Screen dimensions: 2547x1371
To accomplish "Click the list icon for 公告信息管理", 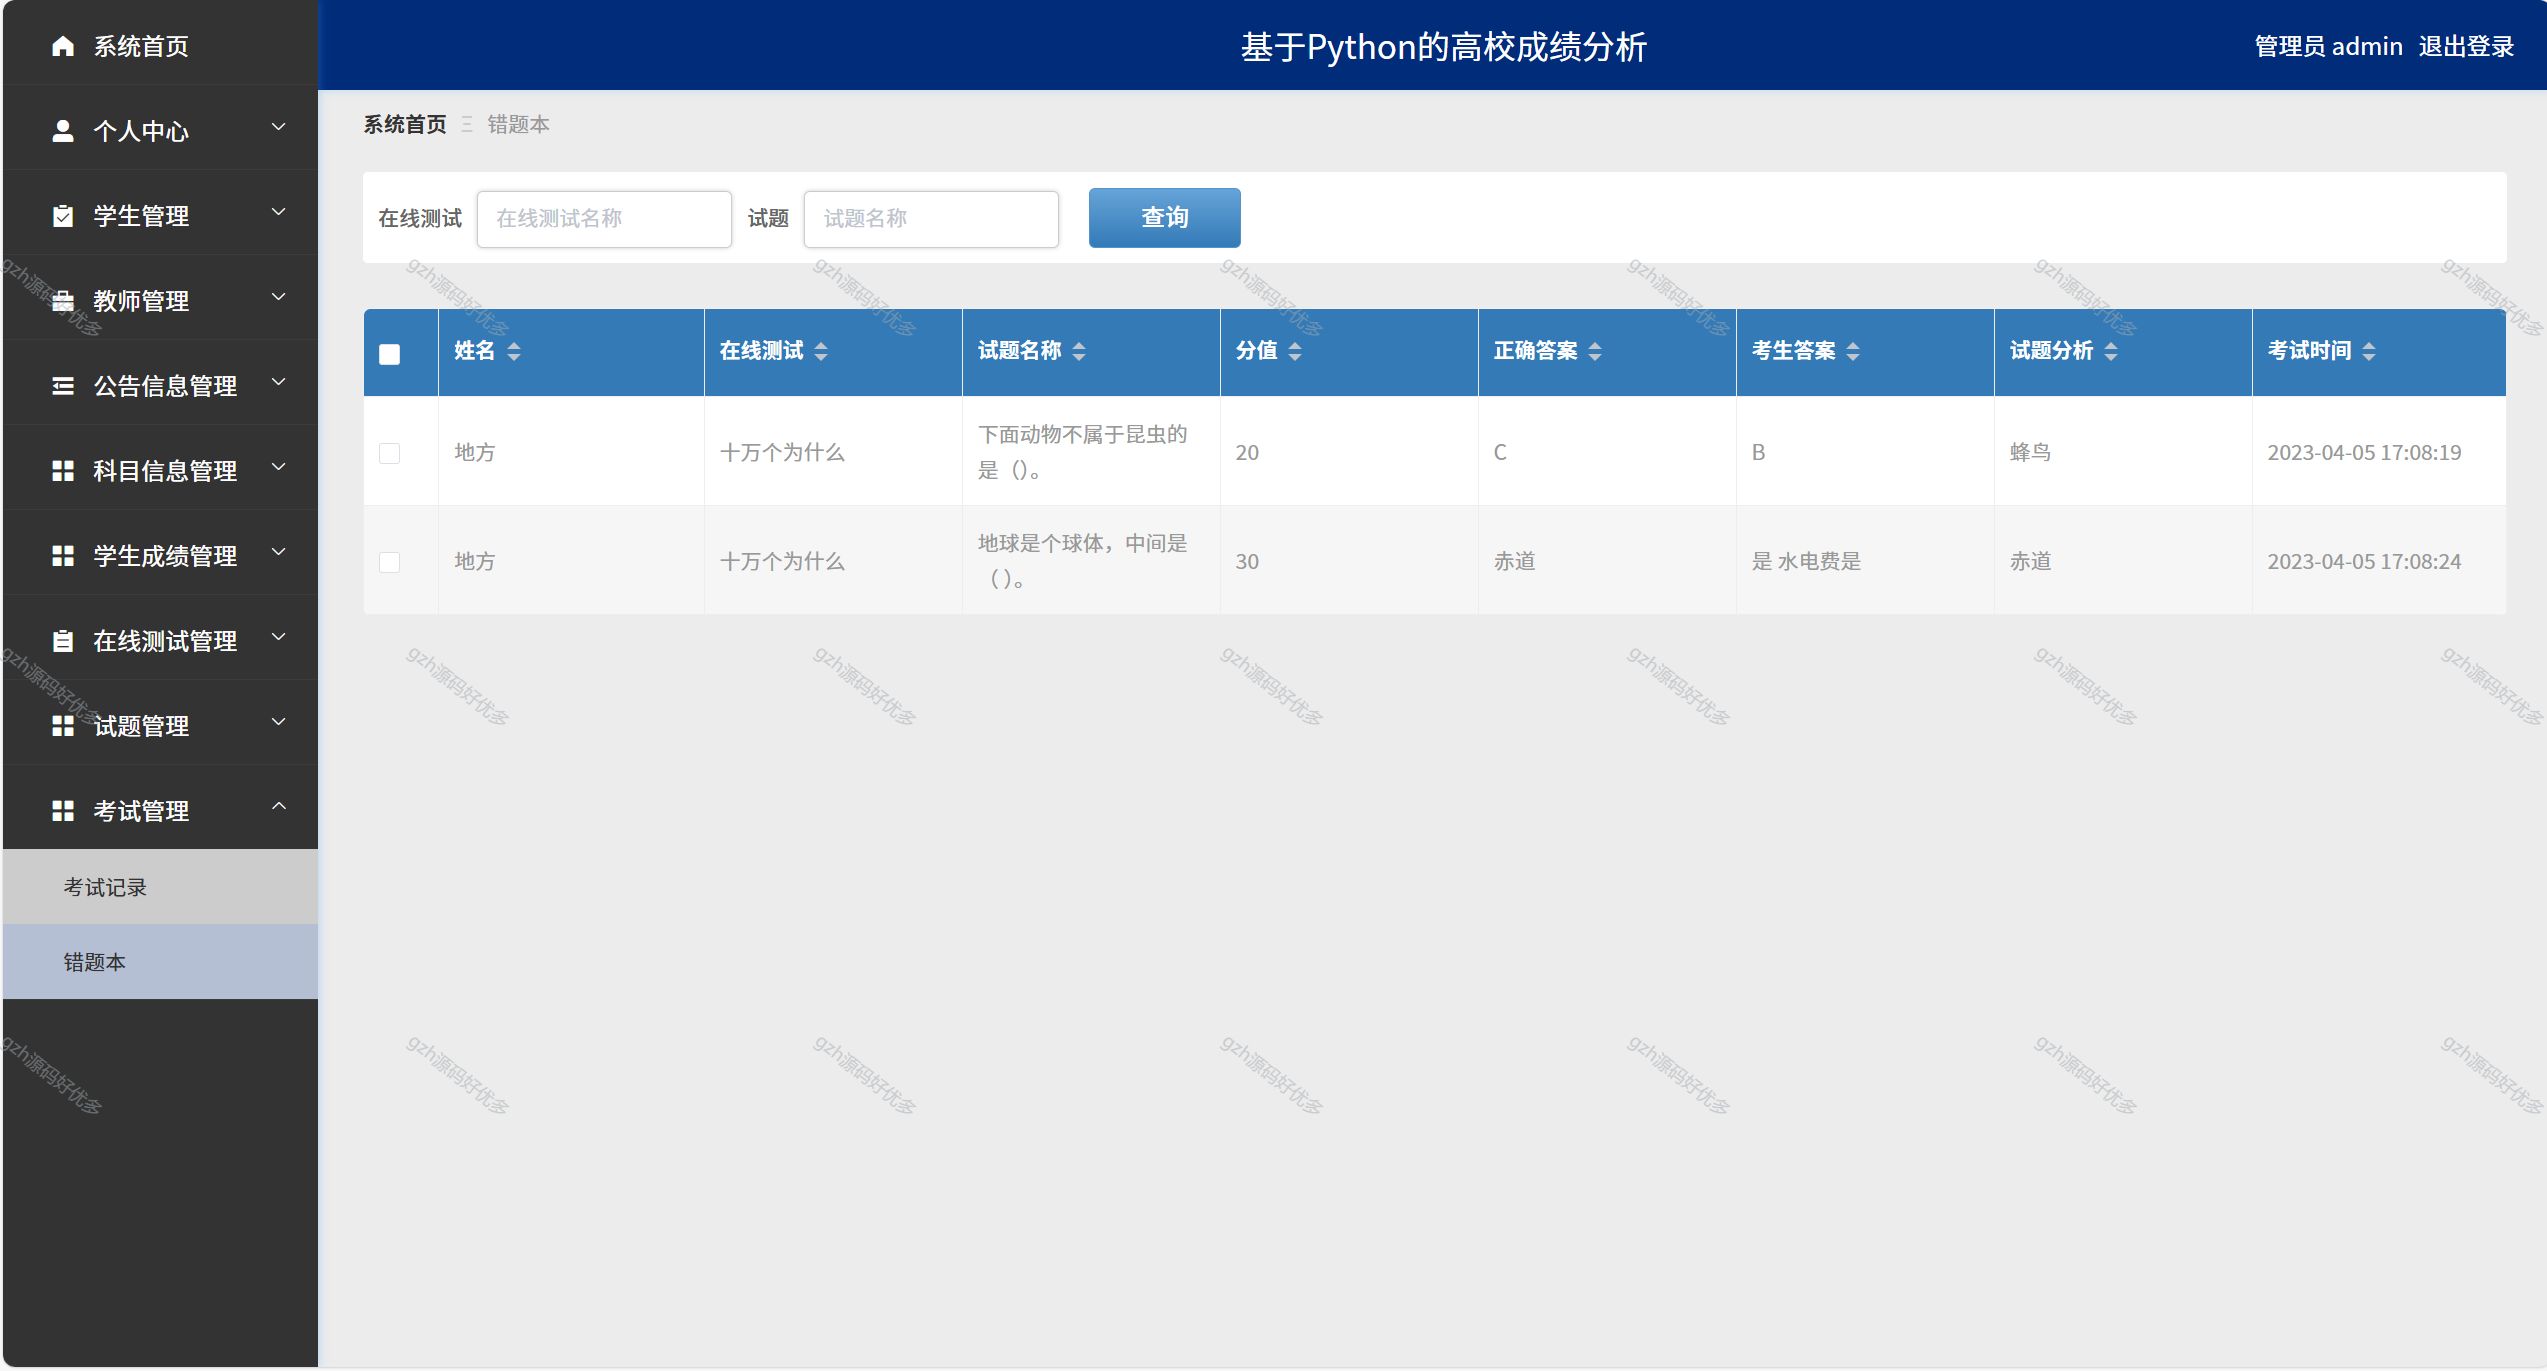I will [63, 386].
